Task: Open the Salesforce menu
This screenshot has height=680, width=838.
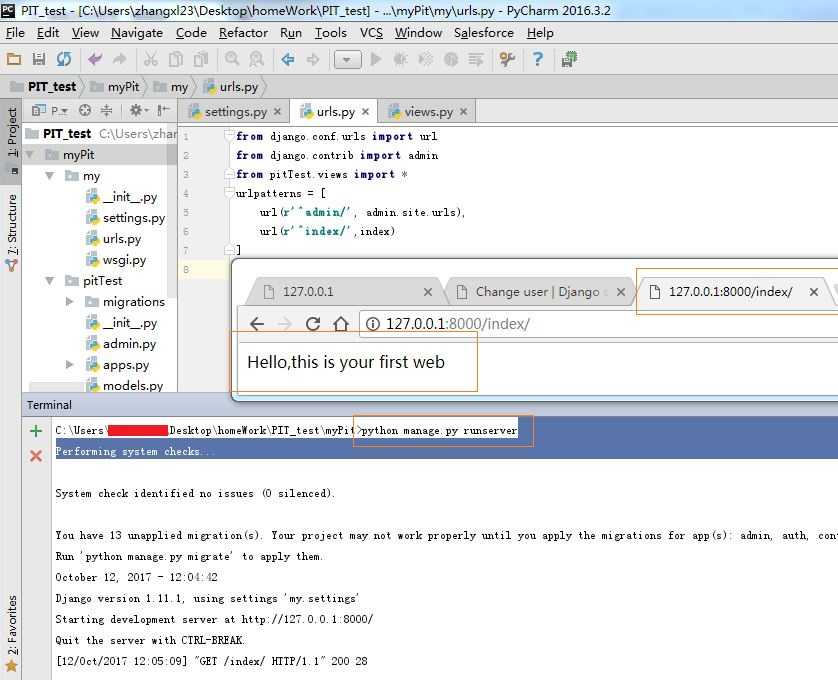Action: pyautogui.click(x=484, y=33)
